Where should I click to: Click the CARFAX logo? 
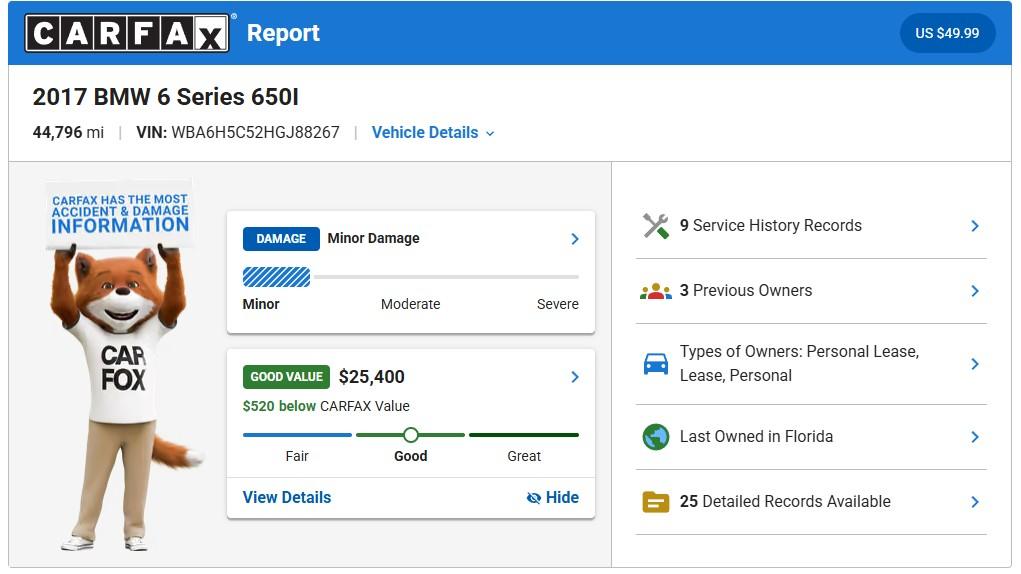(127, 33)
